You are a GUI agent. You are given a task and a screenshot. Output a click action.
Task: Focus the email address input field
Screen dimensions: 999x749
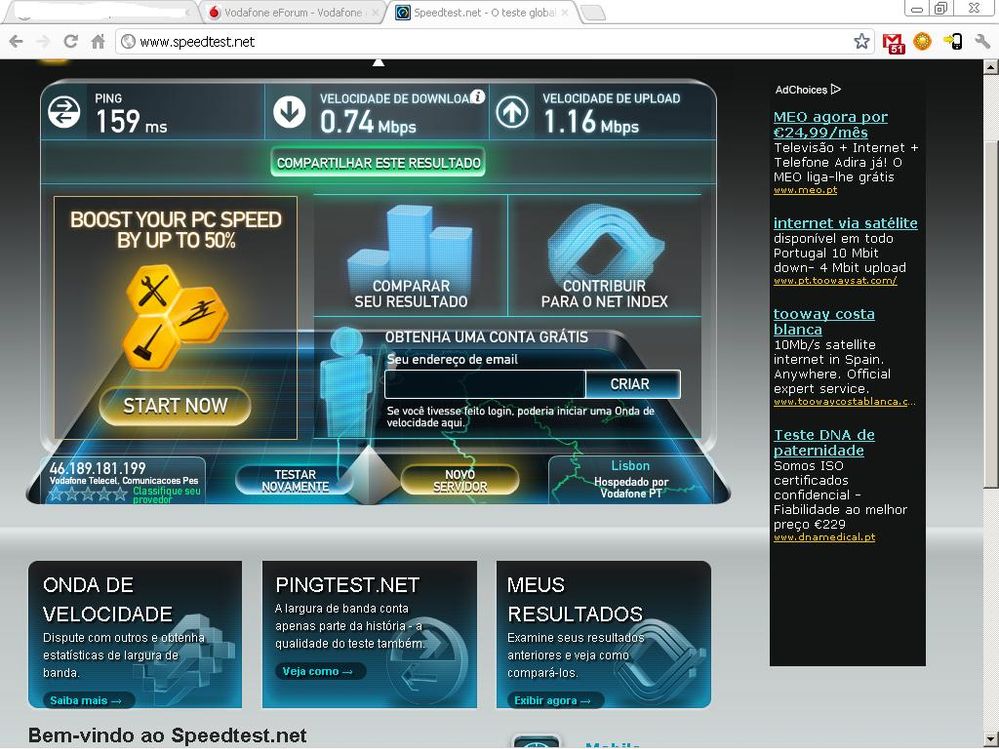click(484, 384)
